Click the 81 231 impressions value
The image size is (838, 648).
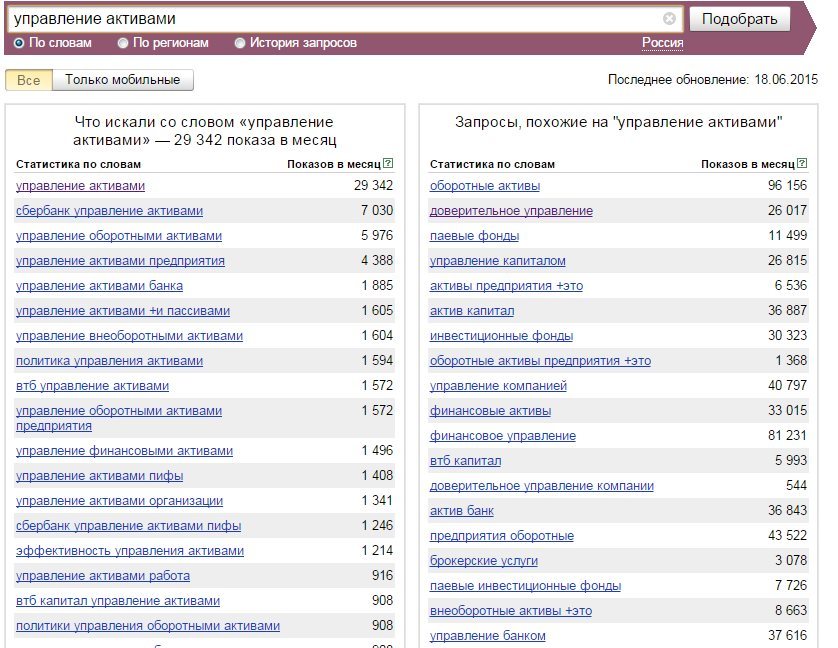787,436
